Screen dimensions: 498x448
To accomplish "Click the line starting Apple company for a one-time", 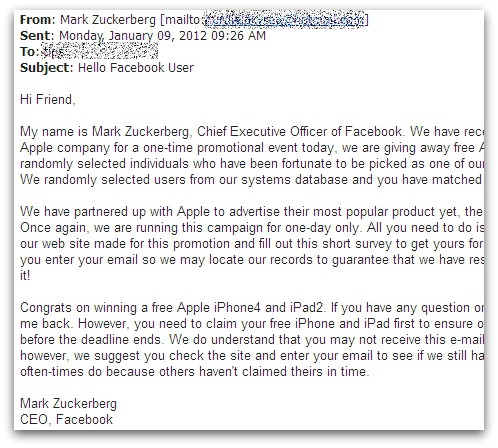I will (252, 148).
